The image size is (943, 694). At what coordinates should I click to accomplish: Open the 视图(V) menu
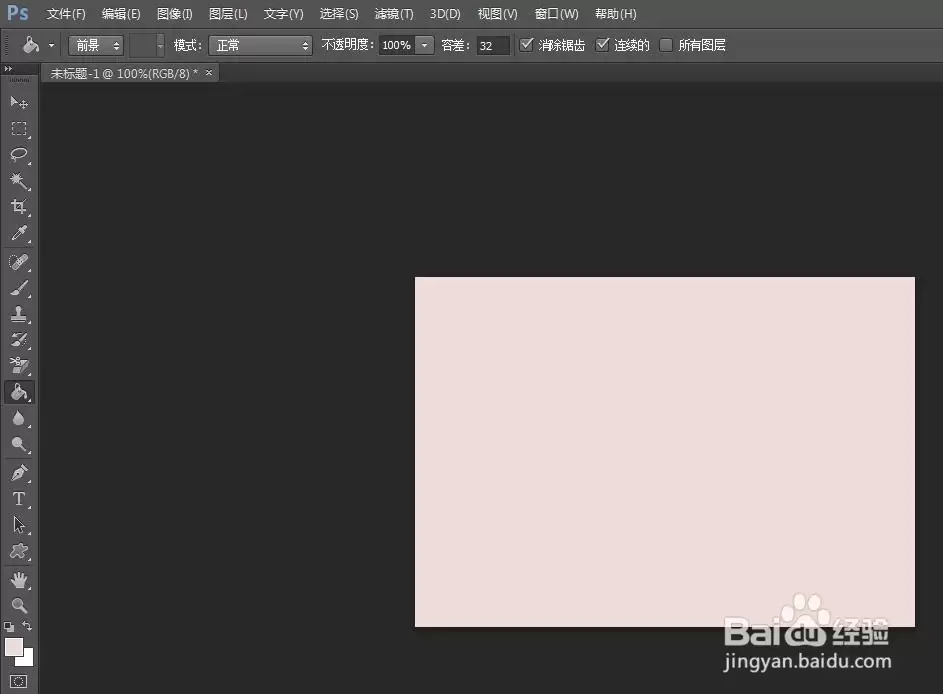click(497, 14)
